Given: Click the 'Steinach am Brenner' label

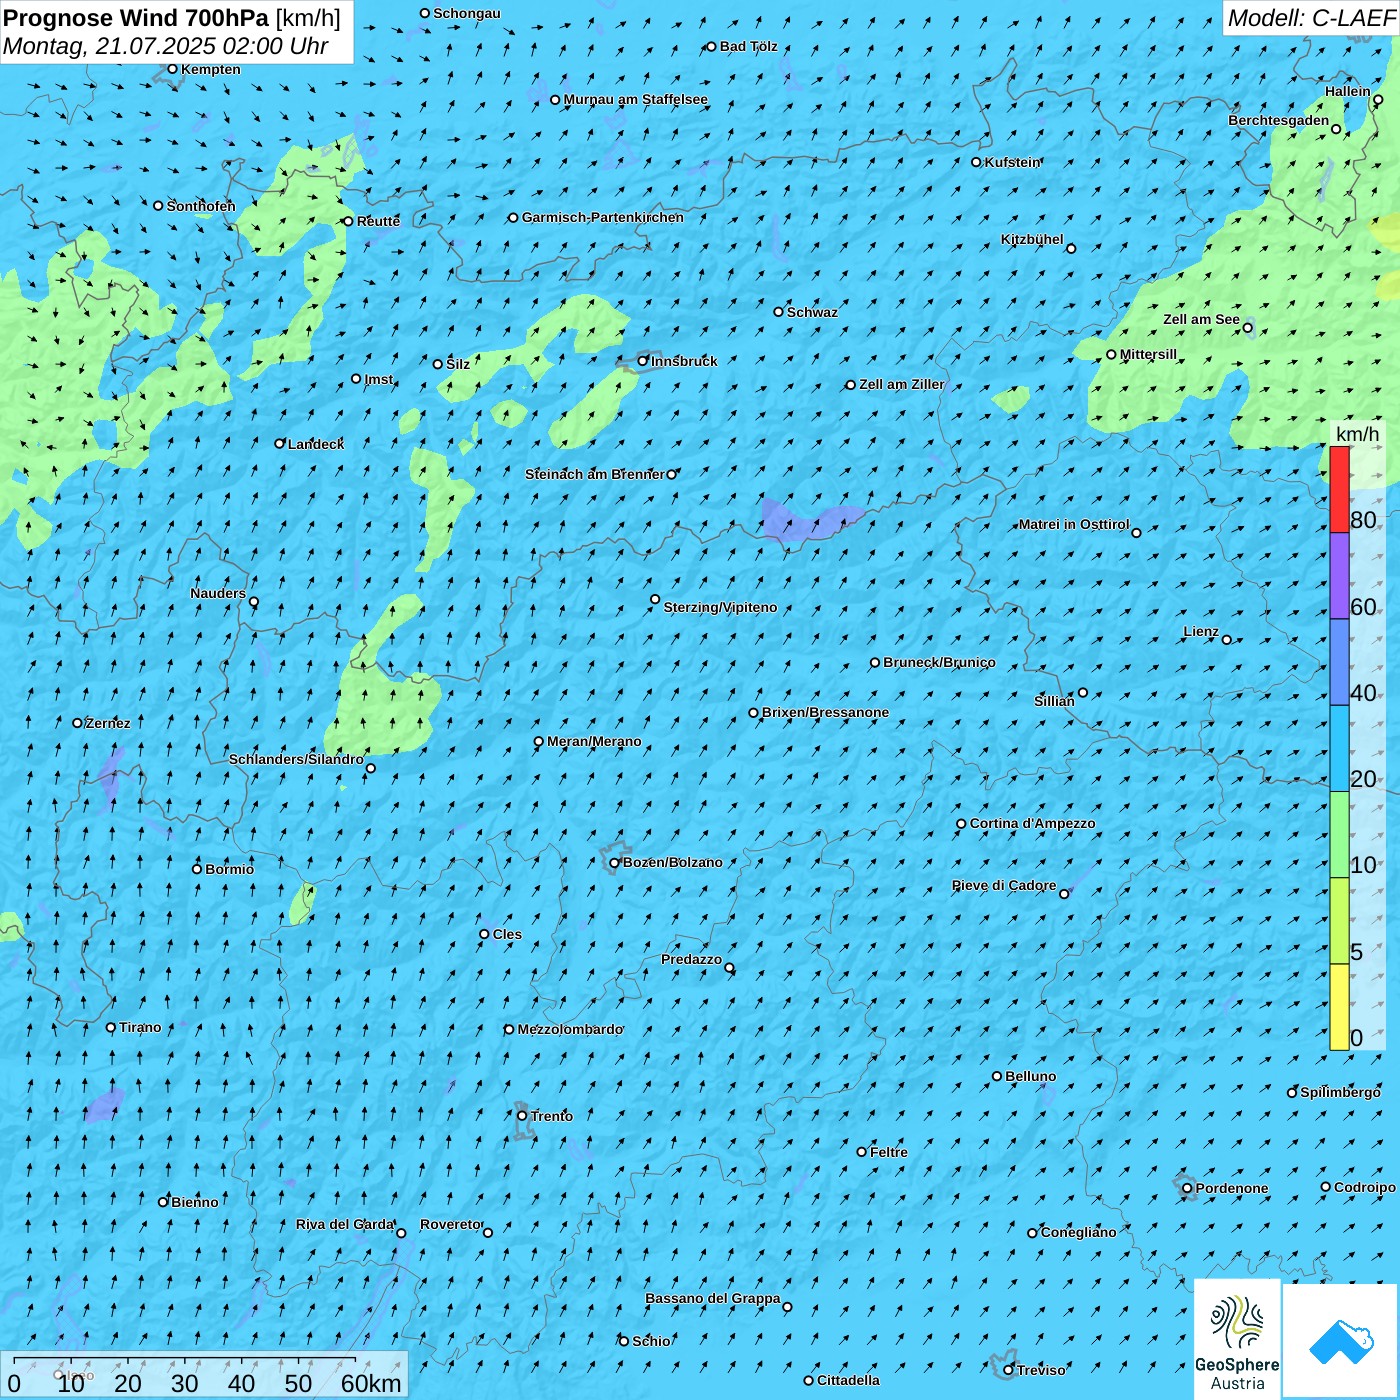Looking at the screenshot, I should pos(594,474).
